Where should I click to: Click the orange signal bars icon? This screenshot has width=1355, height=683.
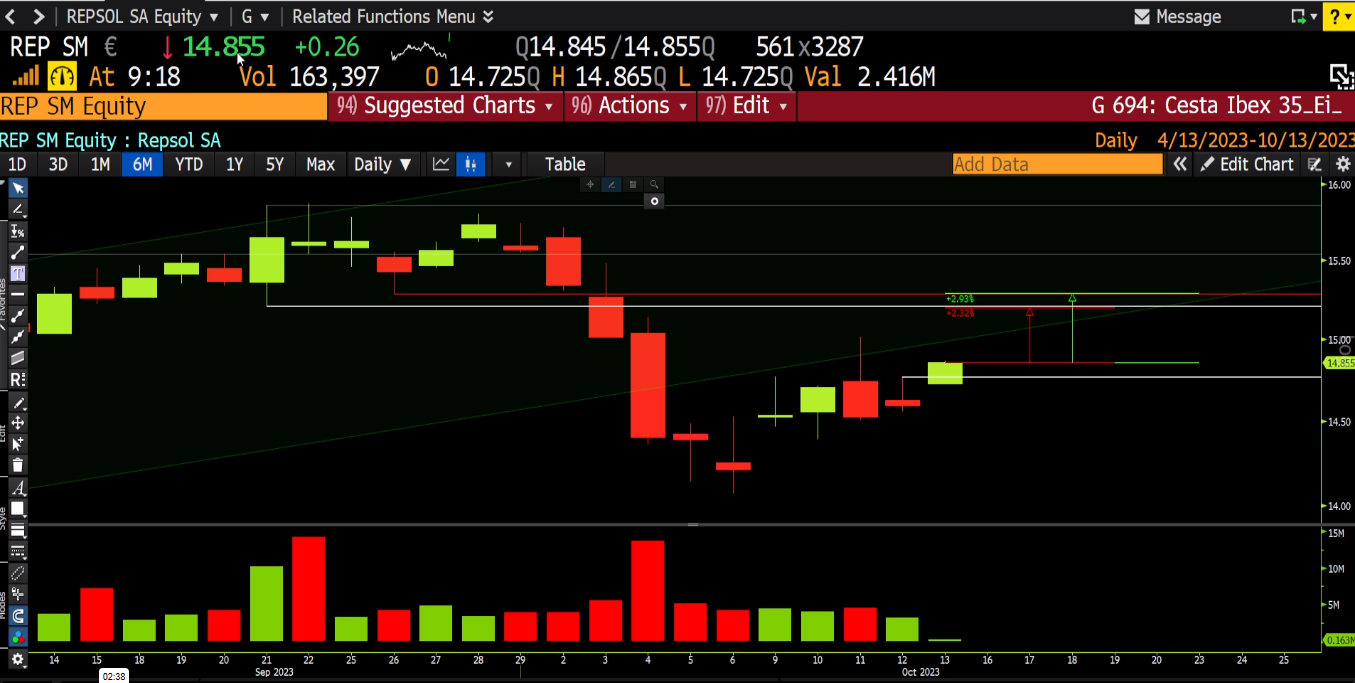click(25, 76)
